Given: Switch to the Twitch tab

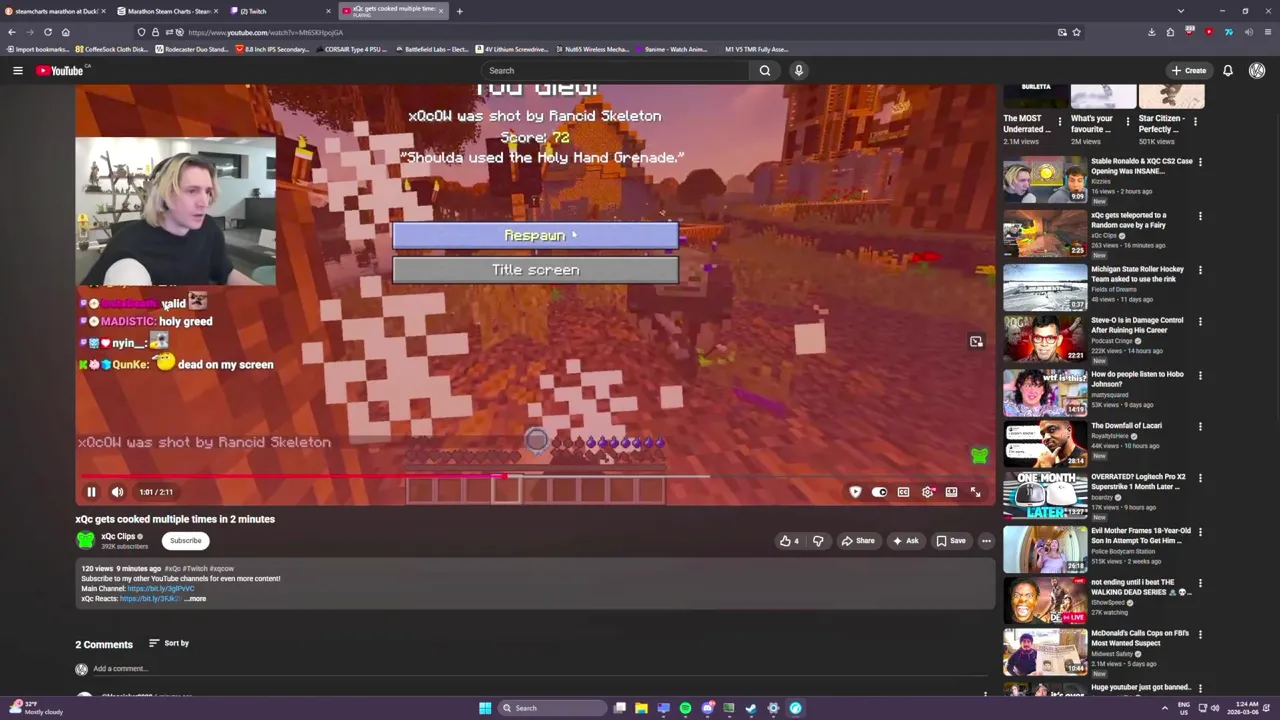Looking at the screenshot, I should coord(280,11).
